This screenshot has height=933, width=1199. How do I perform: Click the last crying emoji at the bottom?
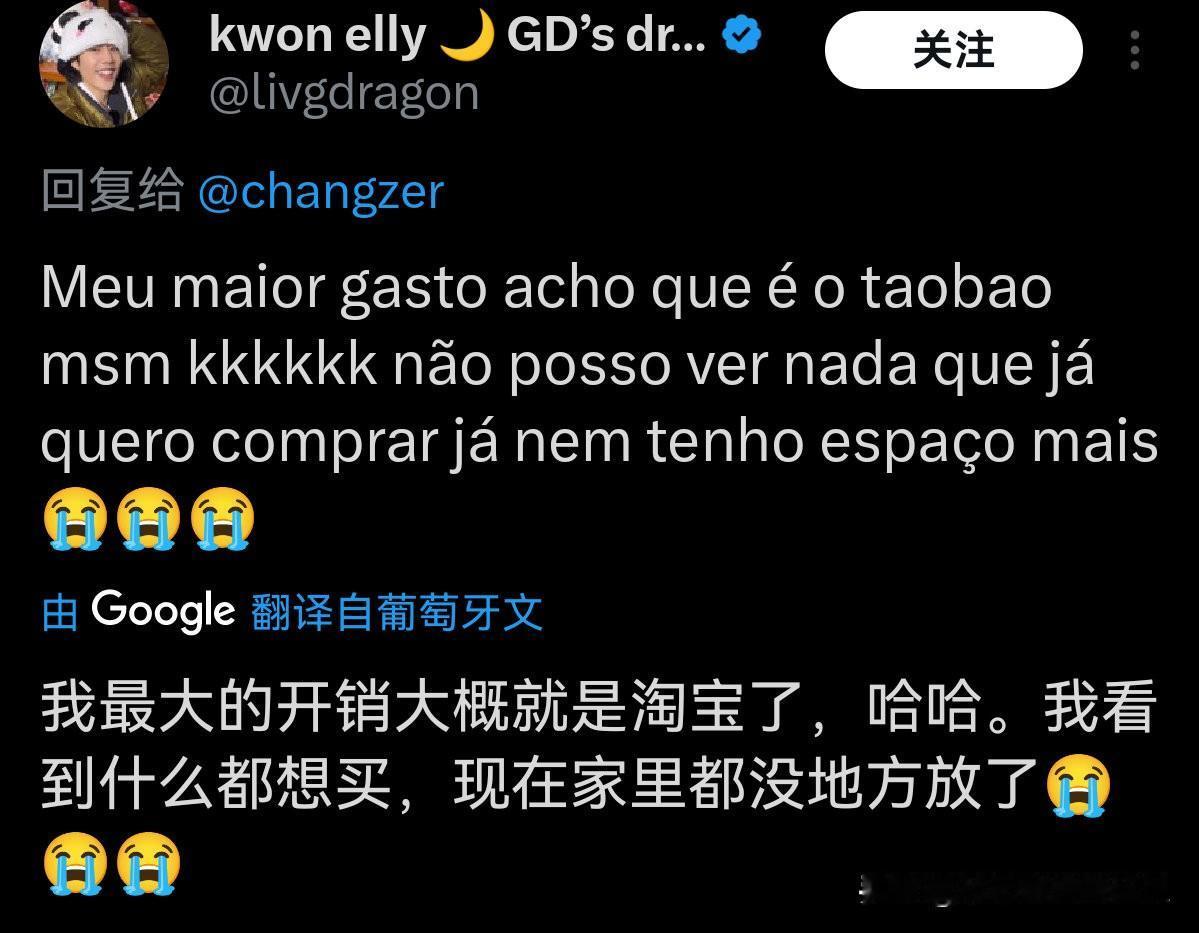point(148,864)
